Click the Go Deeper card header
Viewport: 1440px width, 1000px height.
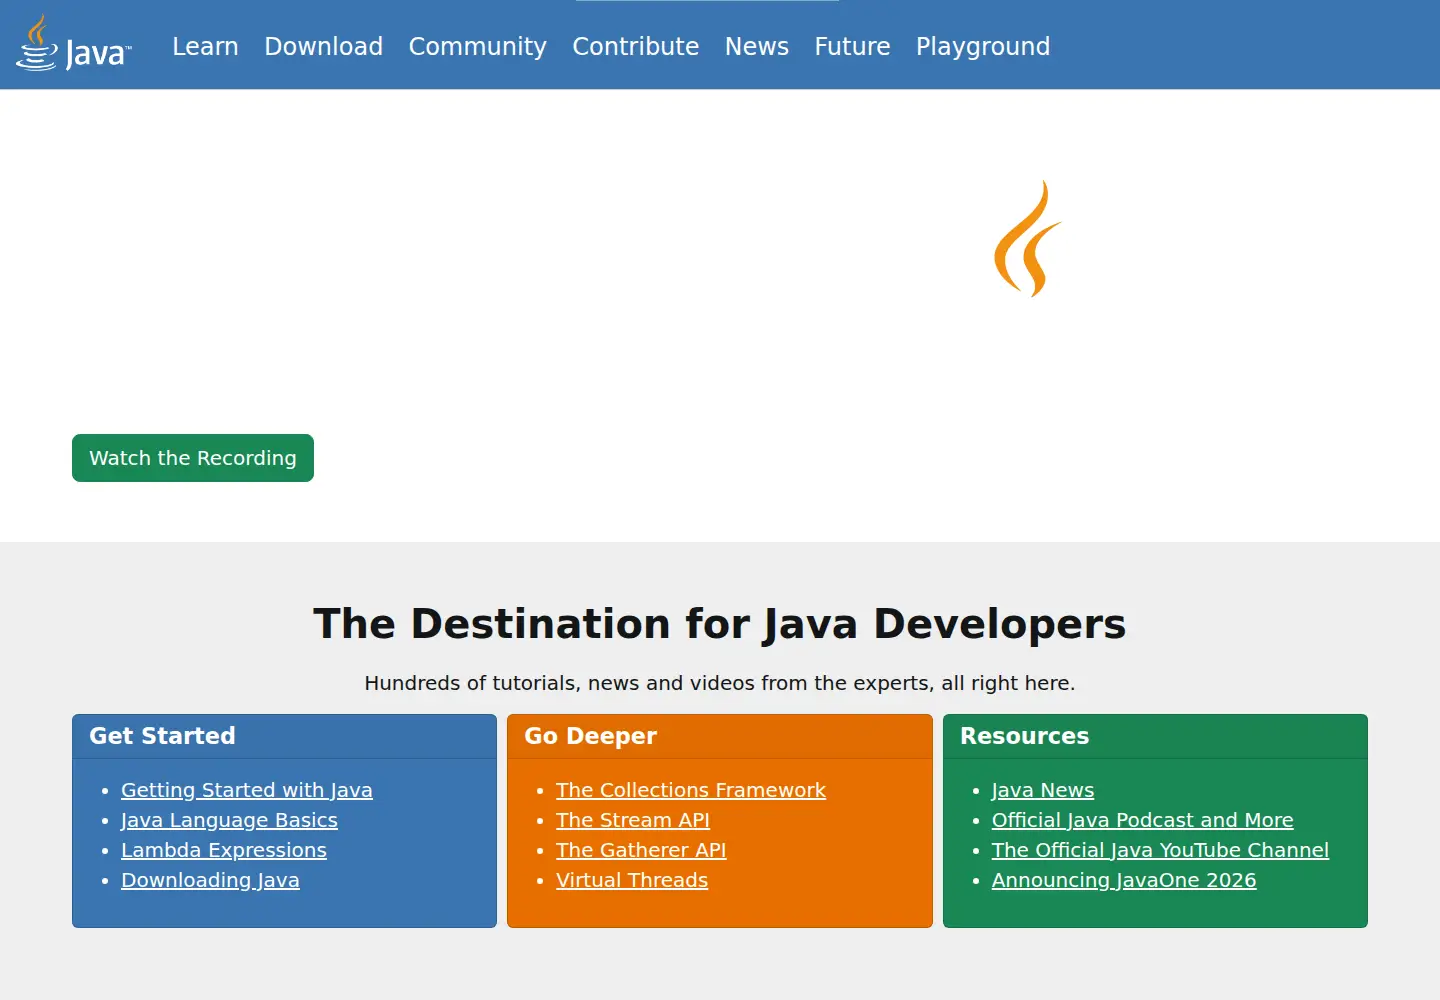pyautogui.click(x=720, y=736)
